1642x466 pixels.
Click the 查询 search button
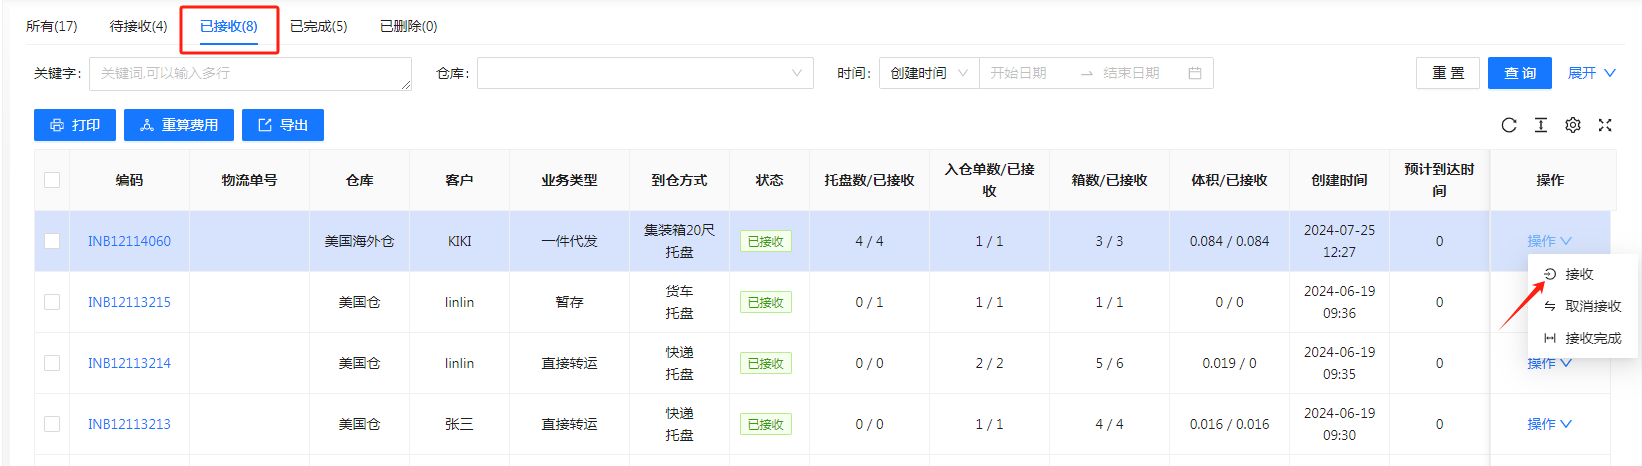tap(1520, 73)
